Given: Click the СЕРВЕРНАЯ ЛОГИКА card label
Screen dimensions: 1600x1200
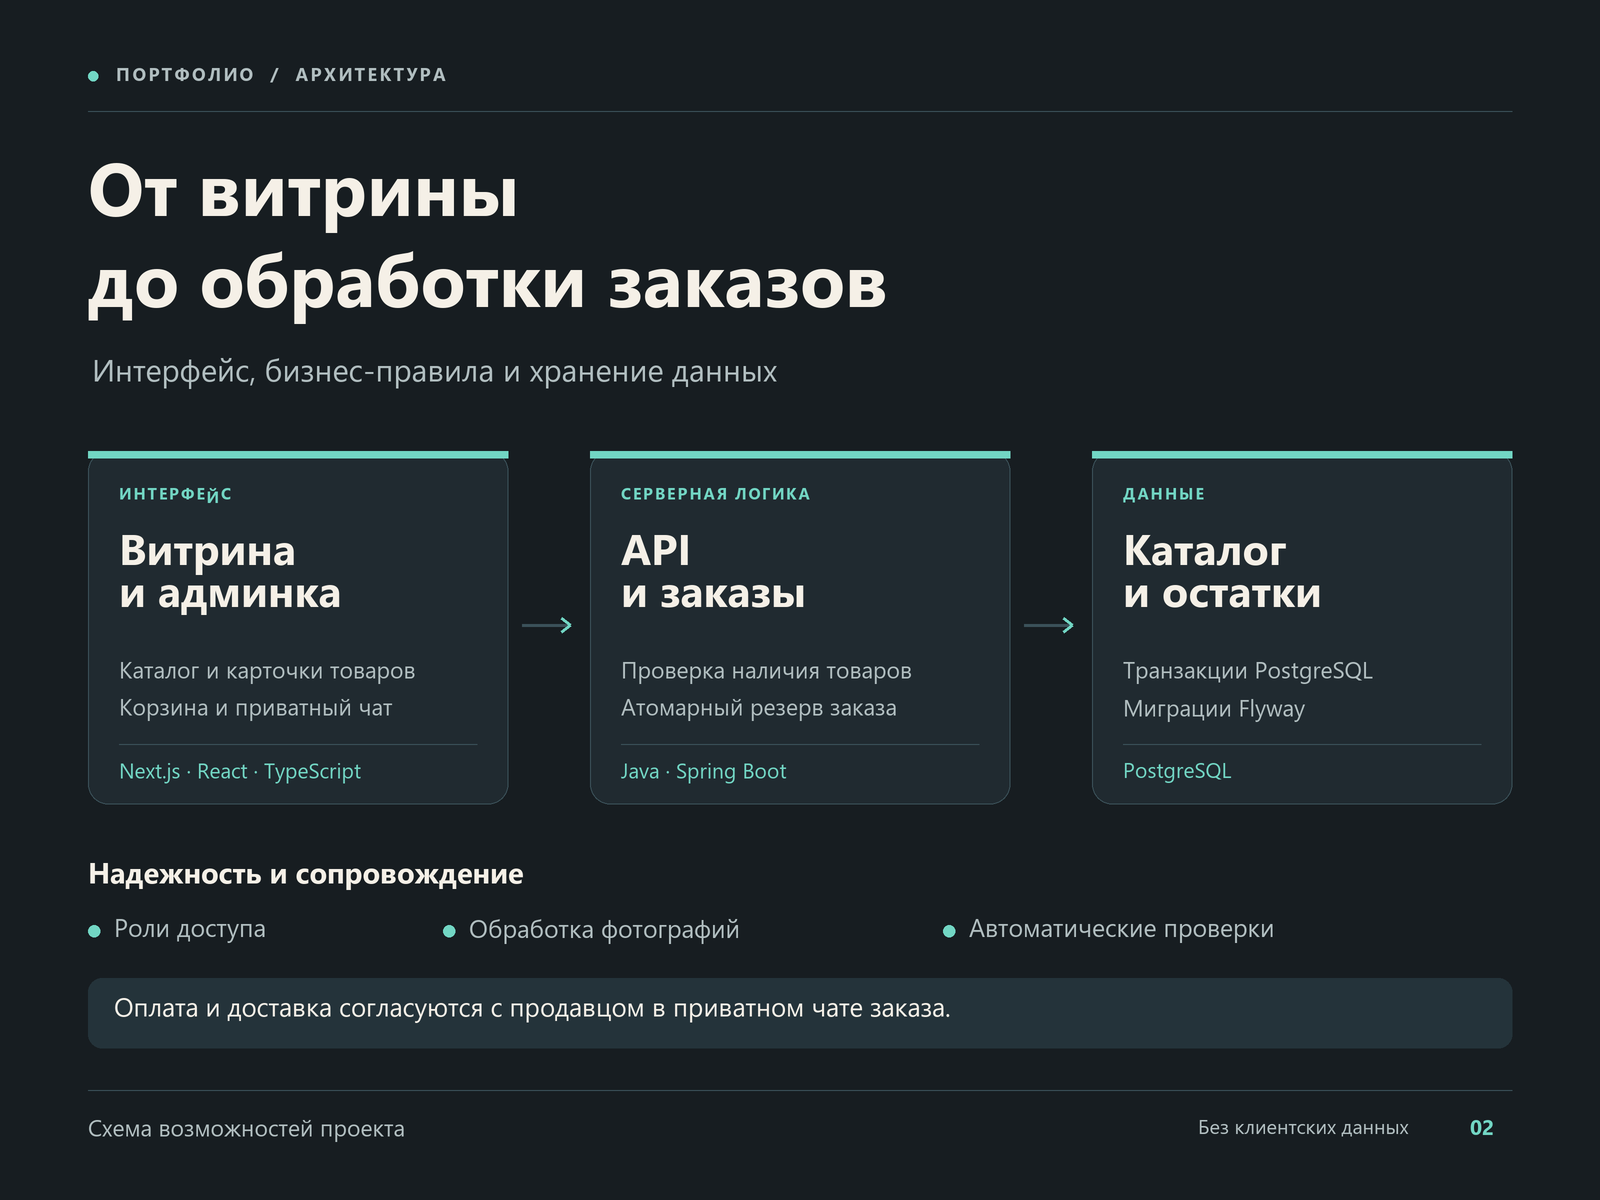Looking at the screenshot, I should coord(716,494).
